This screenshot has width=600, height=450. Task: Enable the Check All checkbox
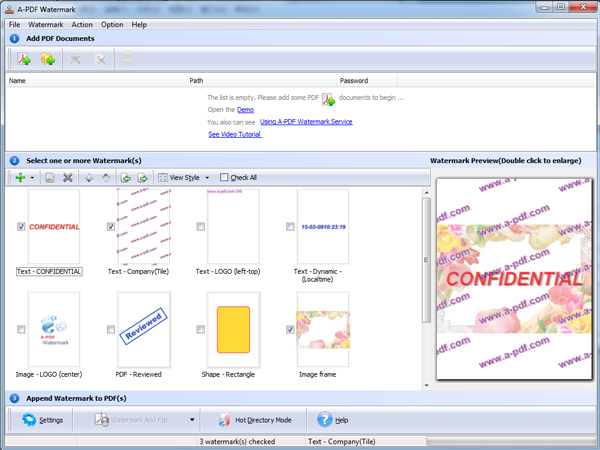coord(224,177)
